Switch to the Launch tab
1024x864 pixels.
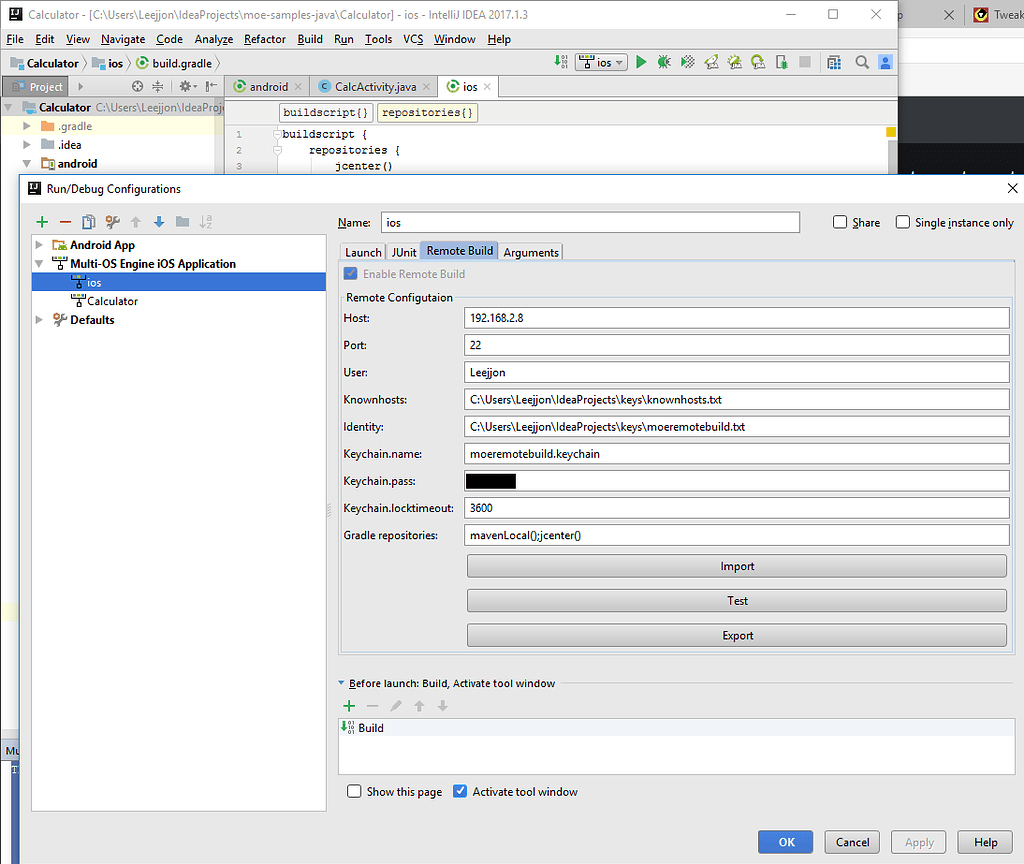pyautogui.click(x=363, y=252)
